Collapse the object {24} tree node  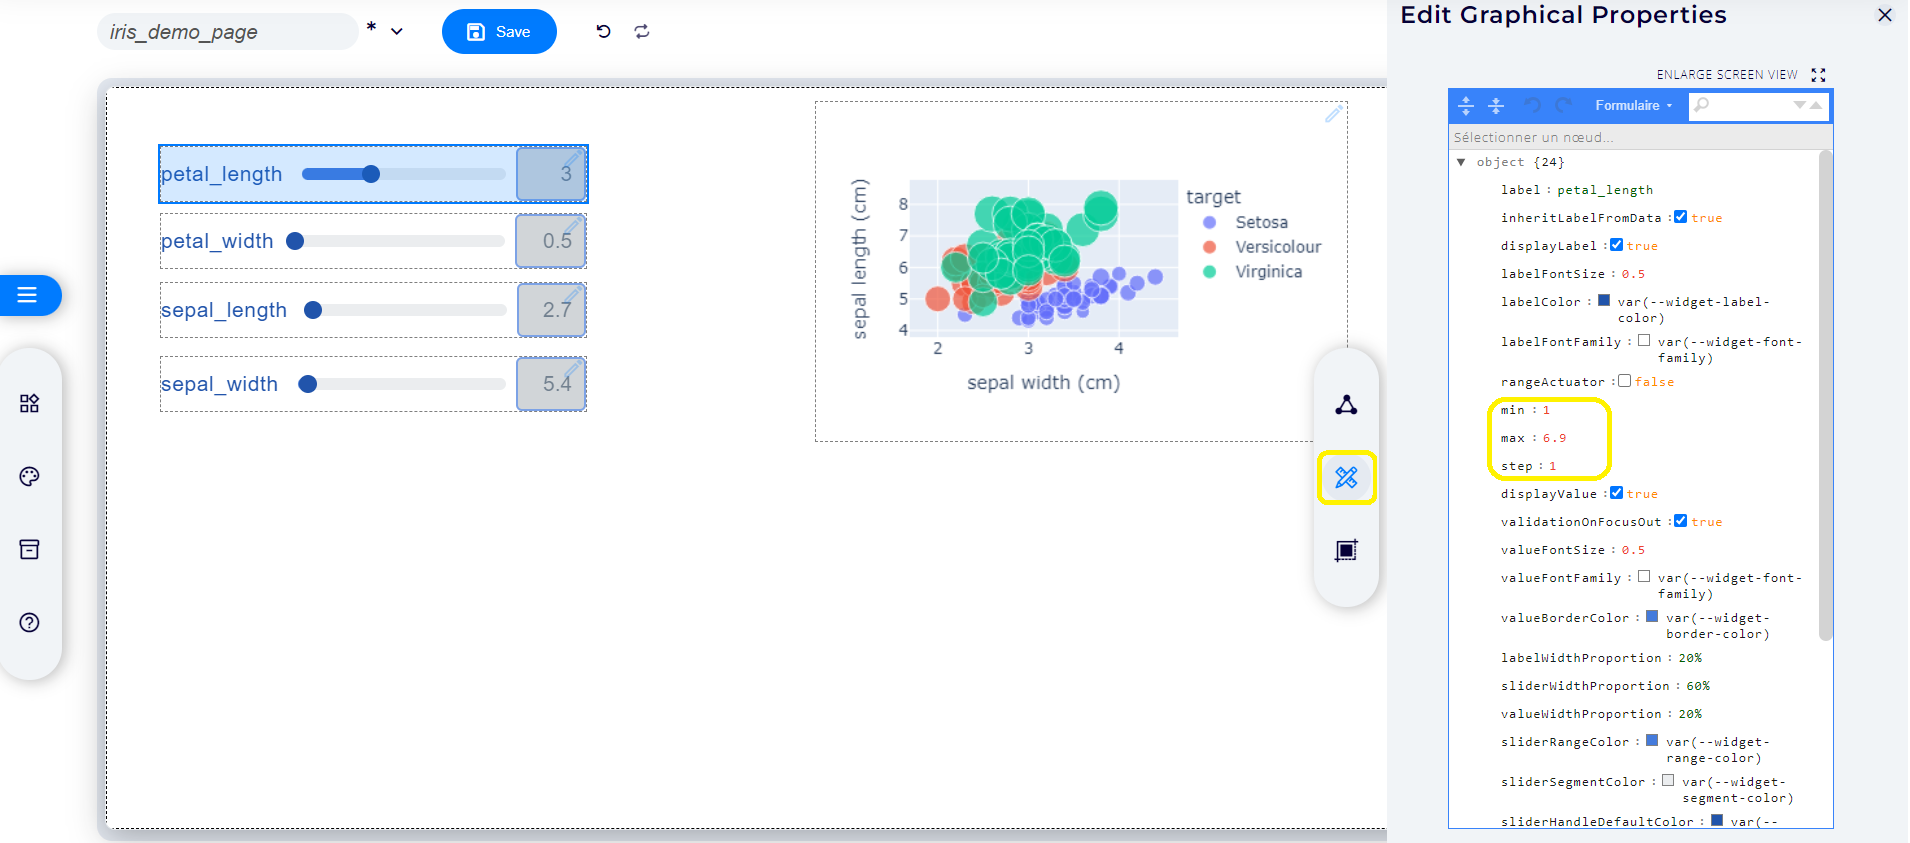point(1461,162)
